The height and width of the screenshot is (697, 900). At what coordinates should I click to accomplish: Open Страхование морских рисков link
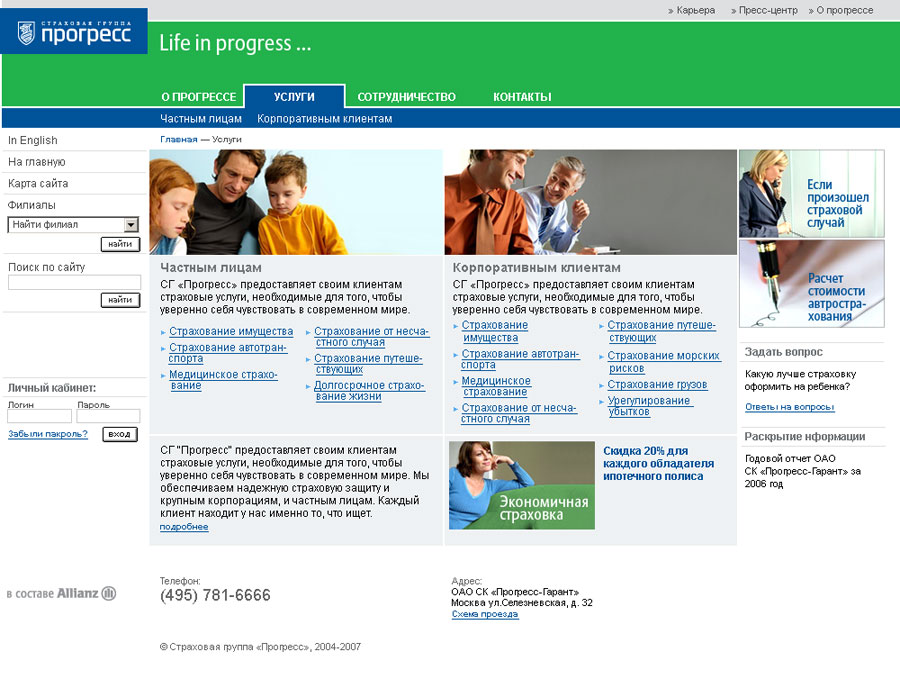(x=664, y=362)
